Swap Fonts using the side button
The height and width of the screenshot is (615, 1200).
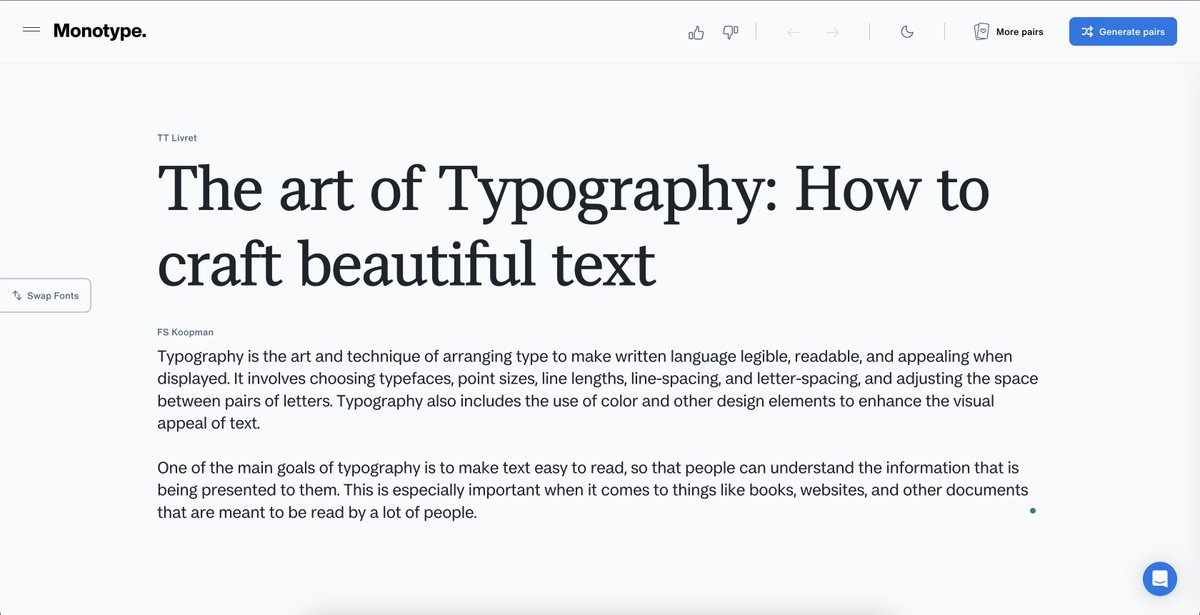click(x=45, y=296)
